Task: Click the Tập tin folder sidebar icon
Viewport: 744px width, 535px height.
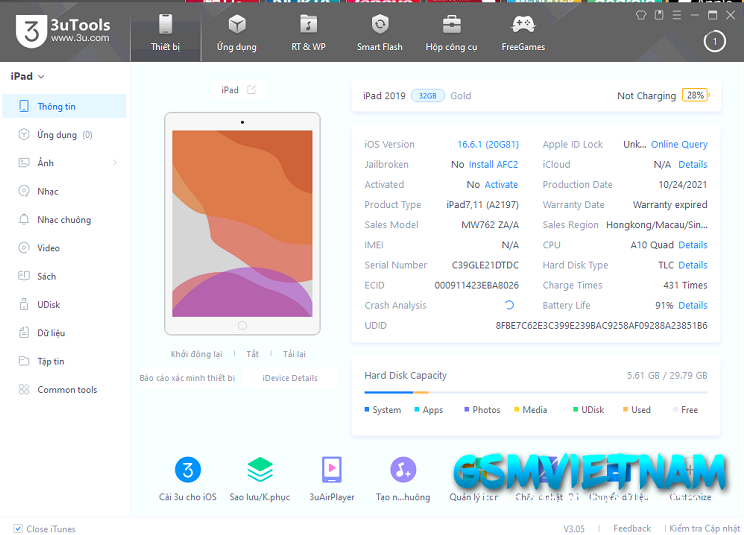Action: coord(24,361)
